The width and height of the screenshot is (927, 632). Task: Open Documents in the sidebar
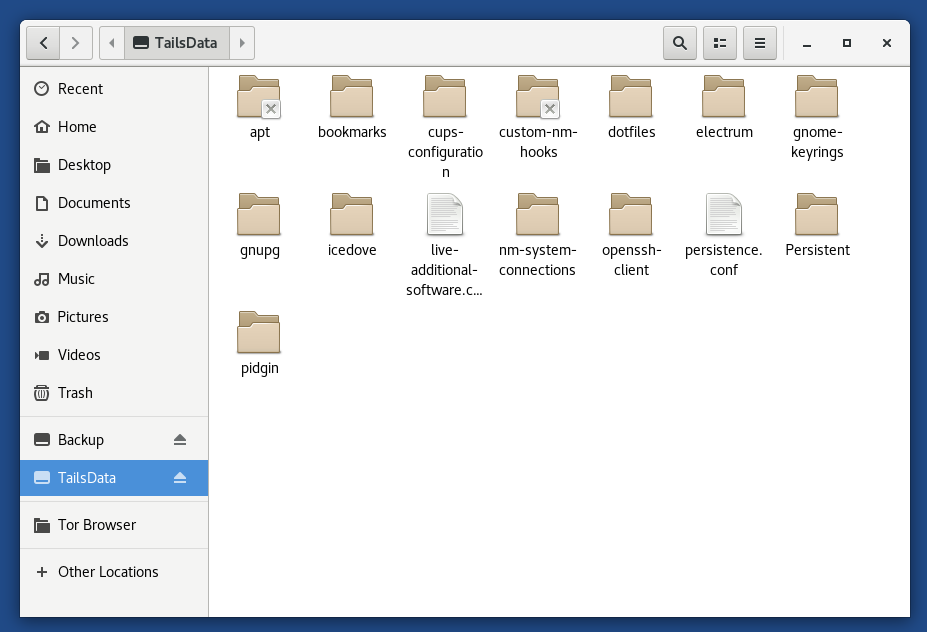coord(114,203)
